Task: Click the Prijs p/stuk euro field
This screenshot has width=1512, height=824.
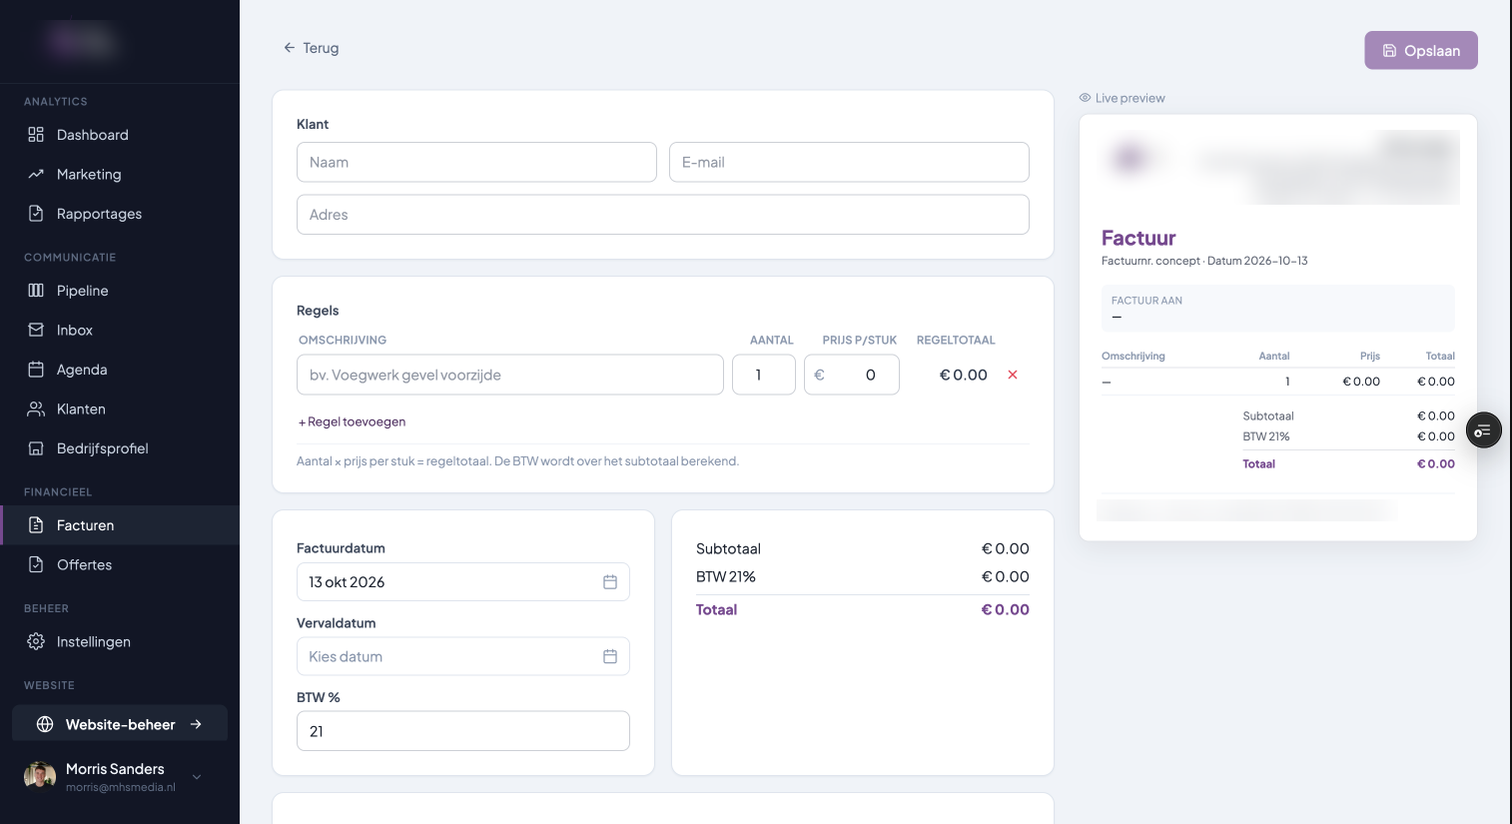Action: pyautogui.click(x=852, y=375)
